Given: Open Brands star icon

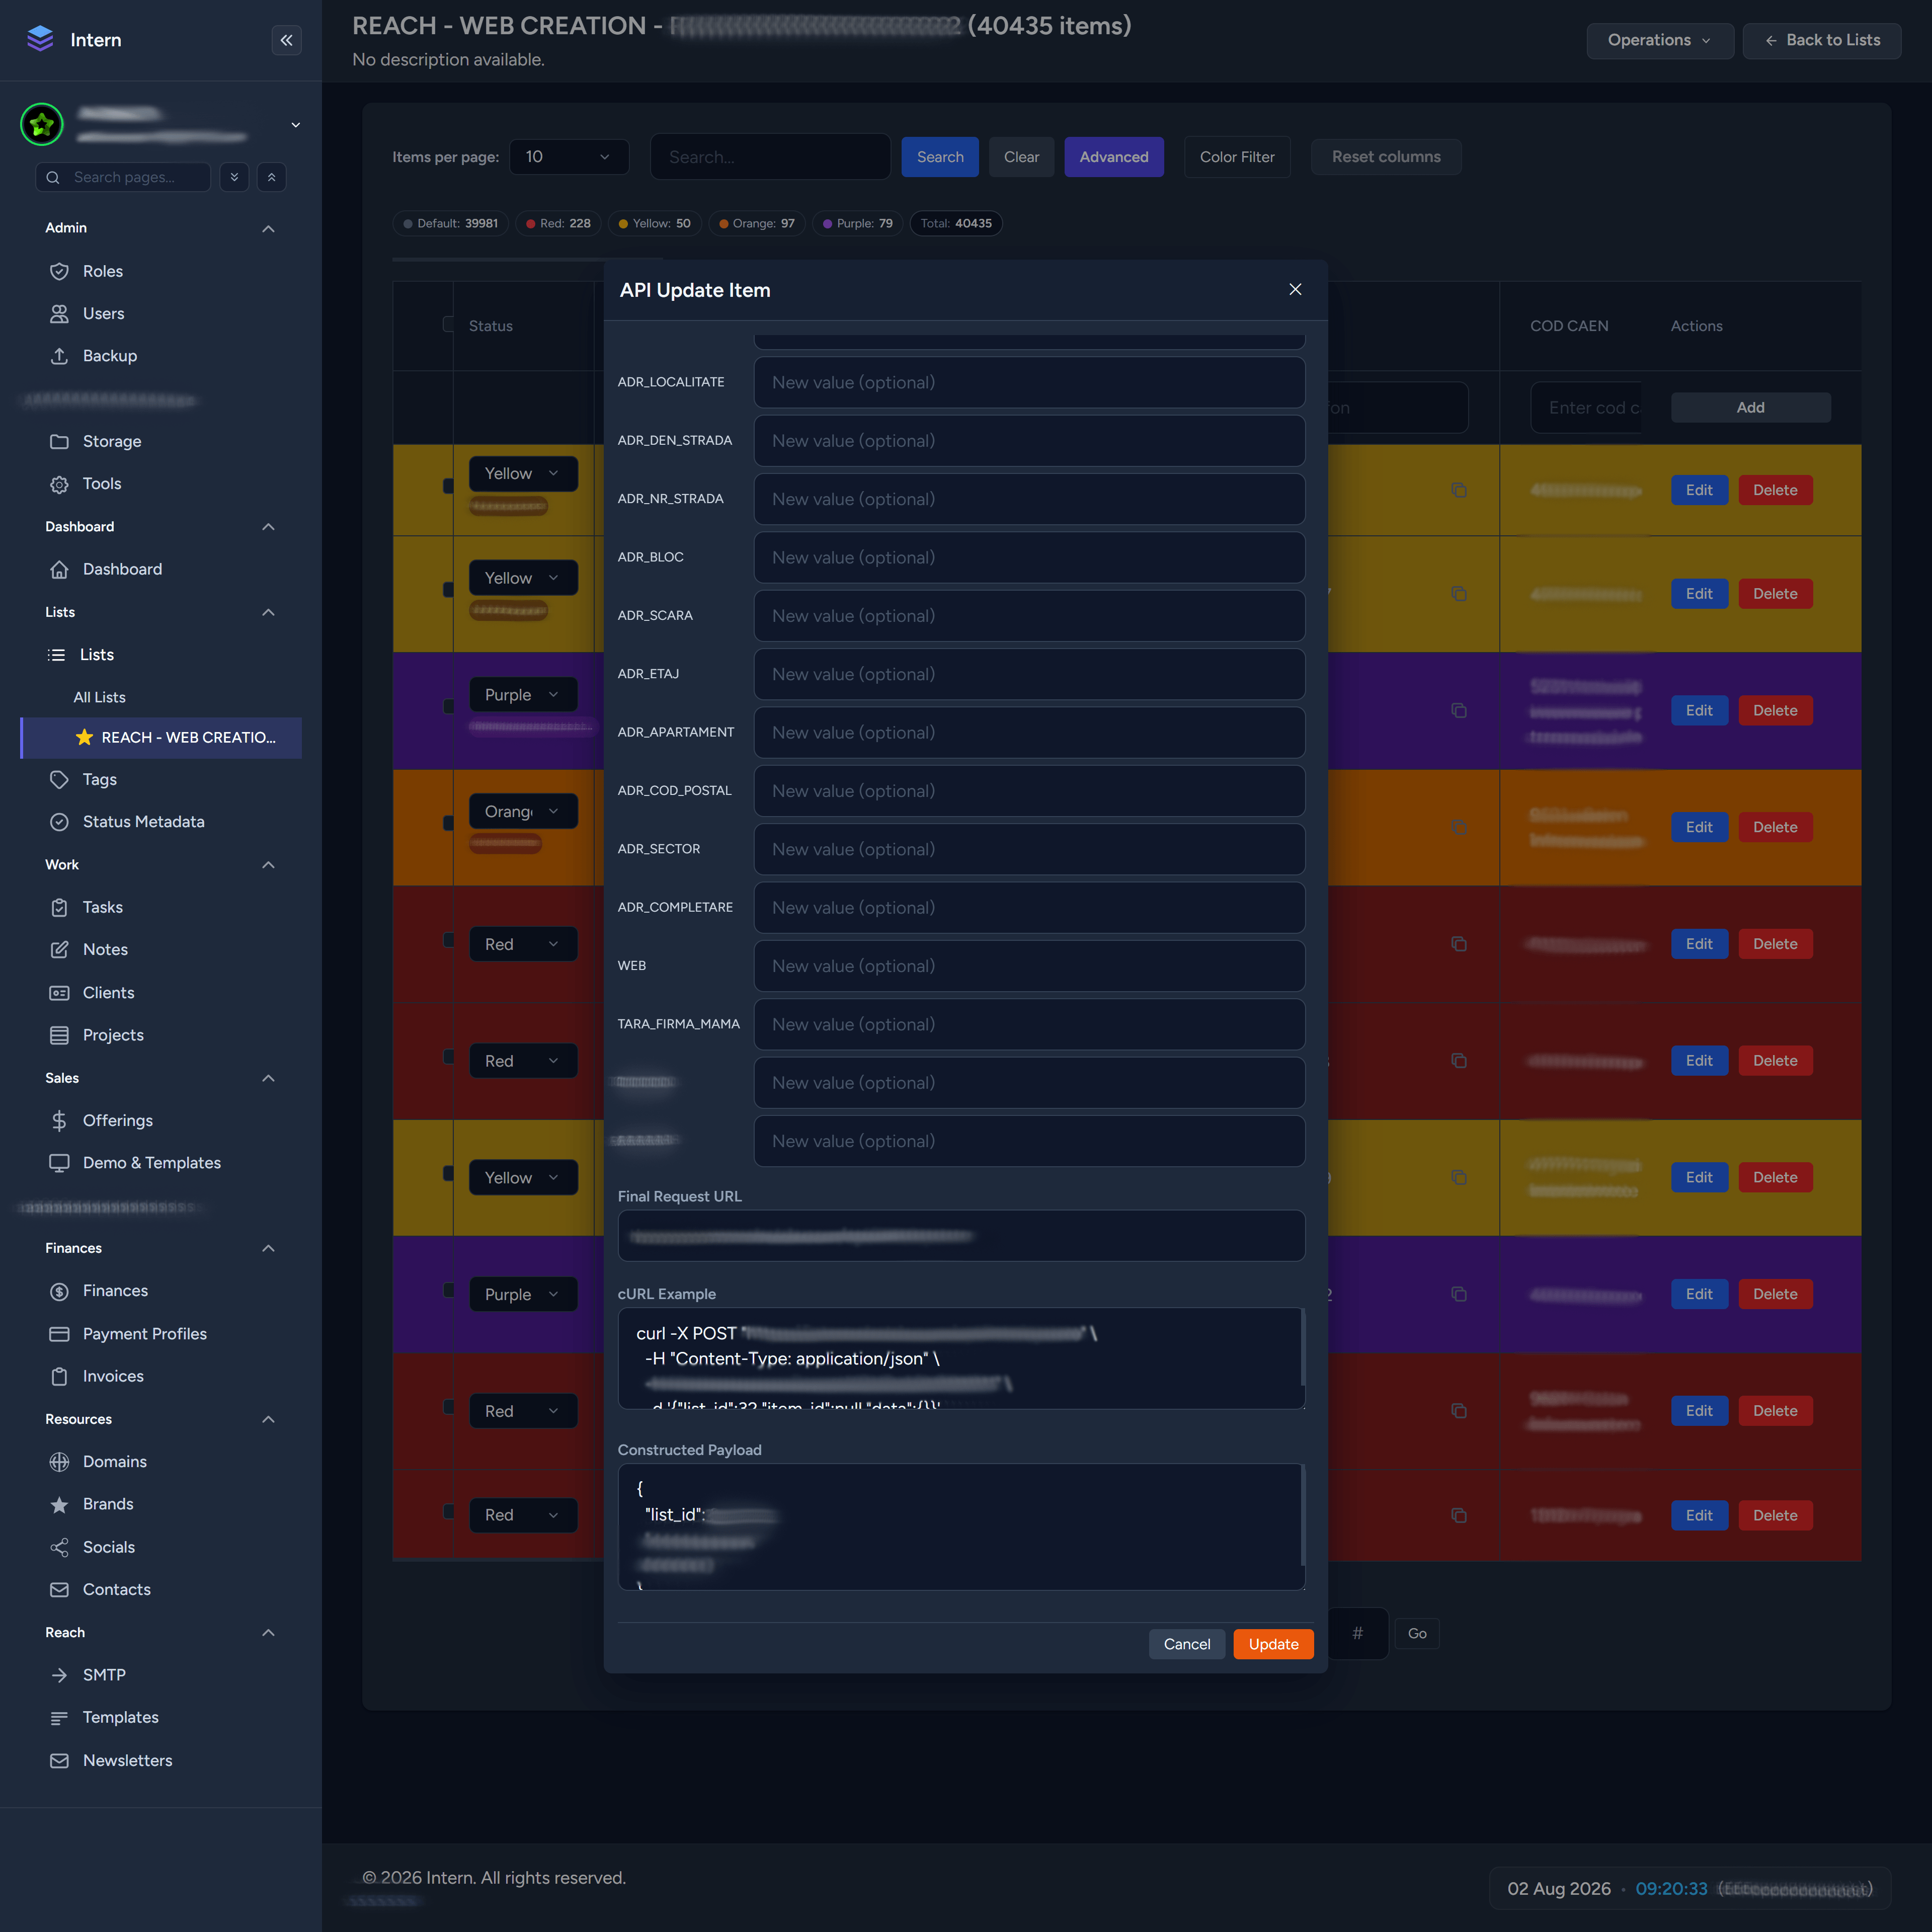Looking at the screenshot, I should pyautogui.click(x=59, y=1504).
